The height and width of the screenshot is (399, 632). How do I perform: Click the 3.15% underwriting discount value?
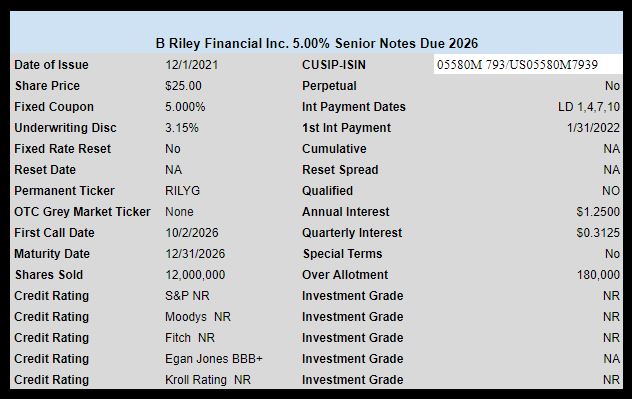point(182,128)
